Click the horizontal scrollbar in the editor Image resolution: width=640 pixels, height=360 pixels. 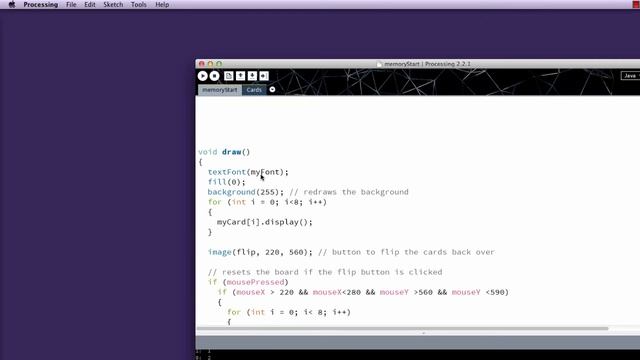402,328
